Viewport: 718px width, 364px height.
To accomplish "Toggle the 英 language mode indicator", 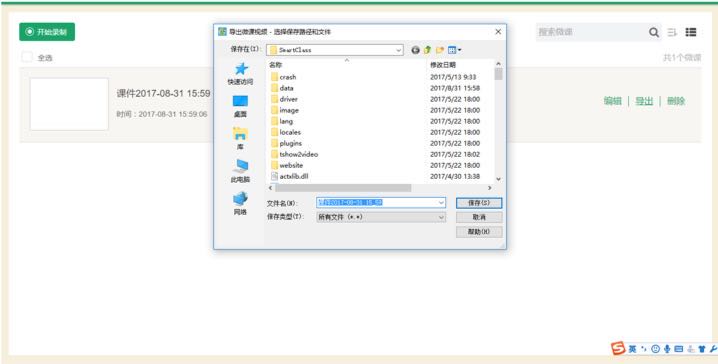I will pos(632,349).
